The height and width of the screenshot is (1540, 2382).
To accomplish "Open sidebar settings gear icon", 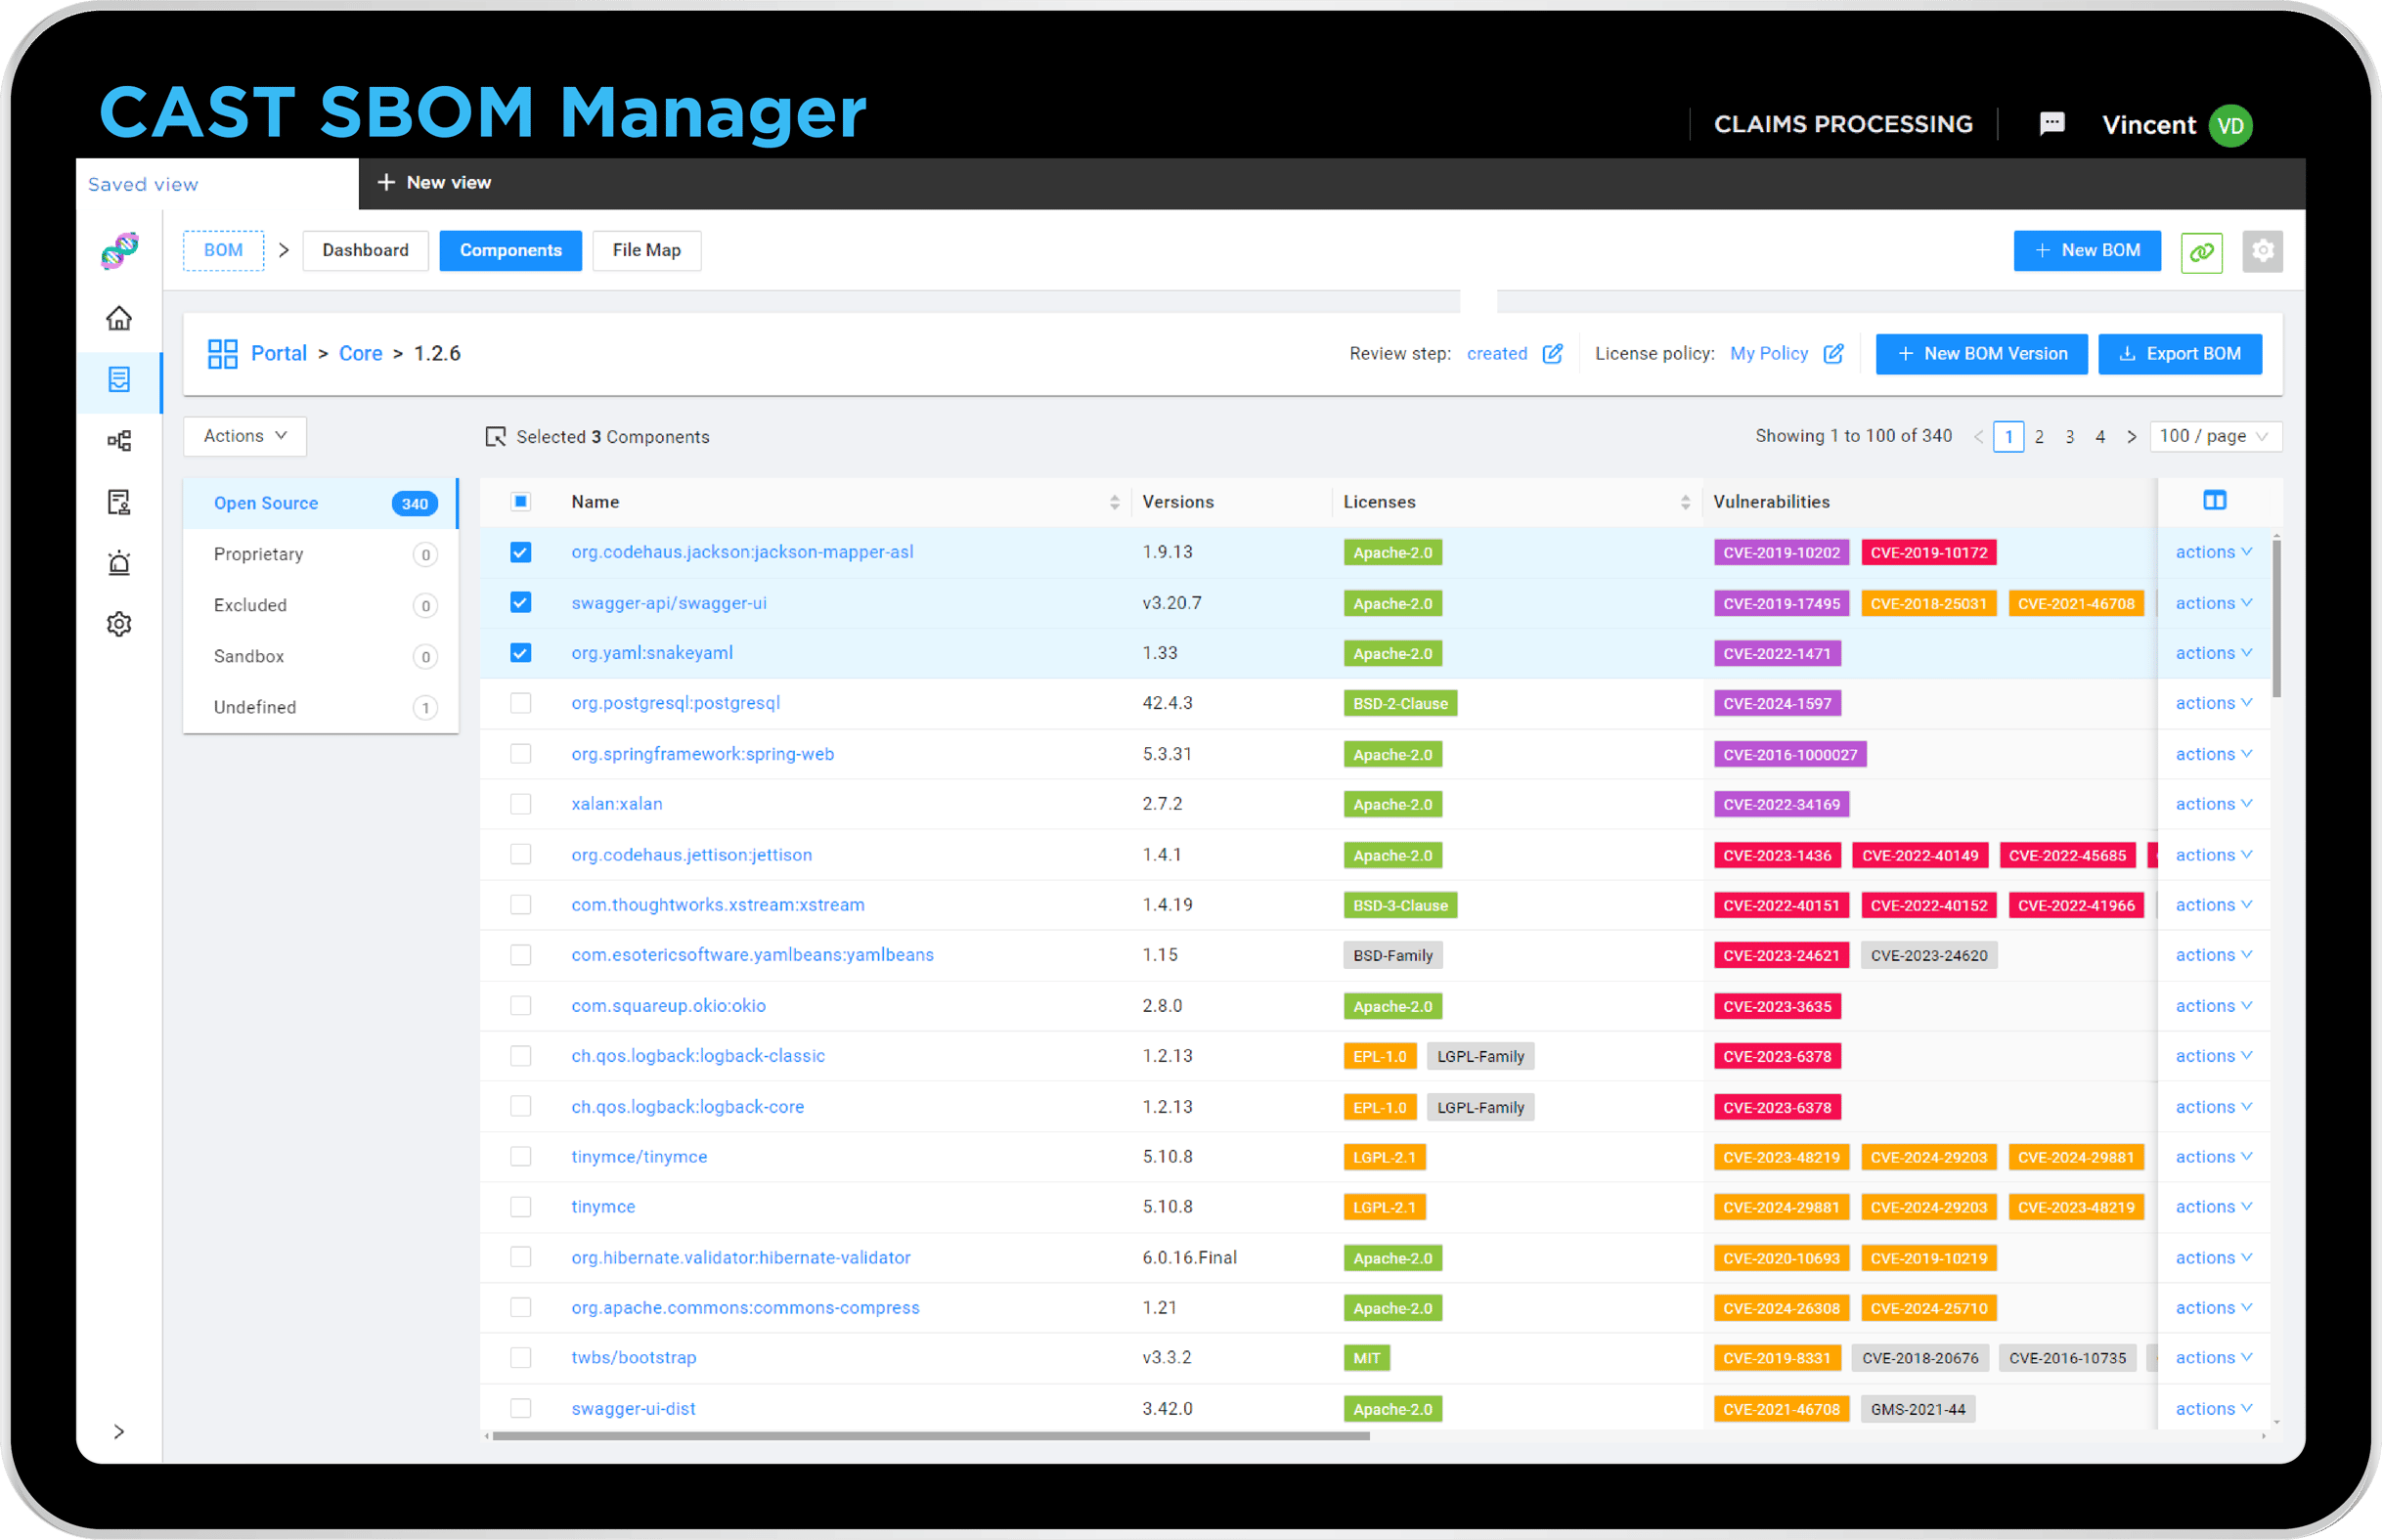I will pyautogui.click(x=119, y=623).
